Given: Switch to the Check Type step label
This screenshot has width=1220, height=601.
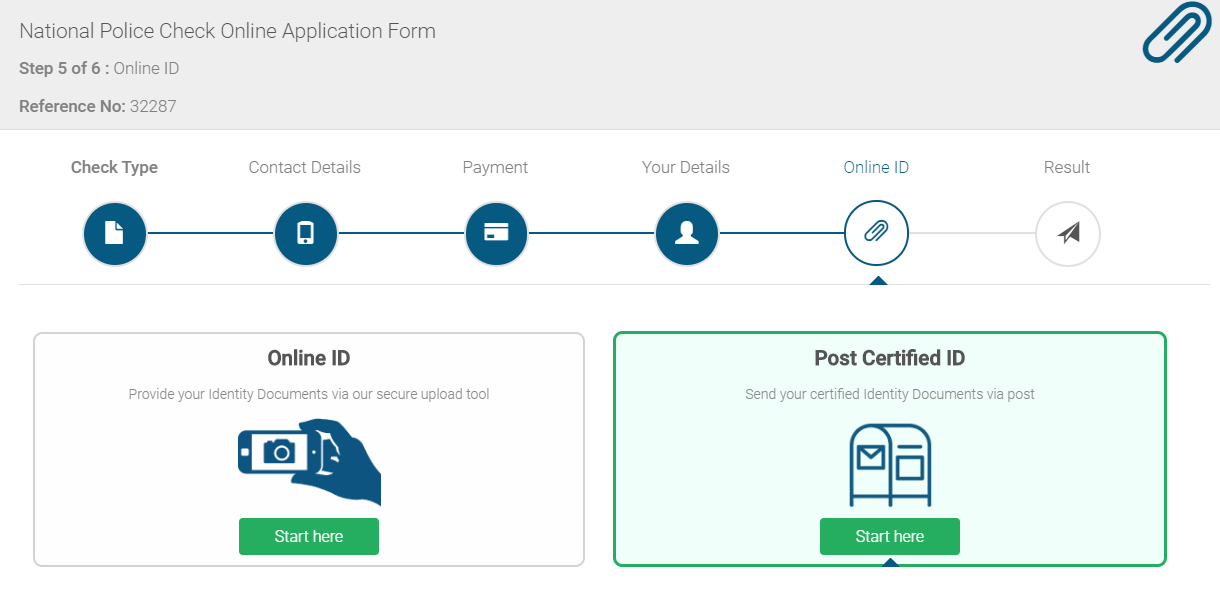Looking at the screenshot, I should [x=114, y=167].
